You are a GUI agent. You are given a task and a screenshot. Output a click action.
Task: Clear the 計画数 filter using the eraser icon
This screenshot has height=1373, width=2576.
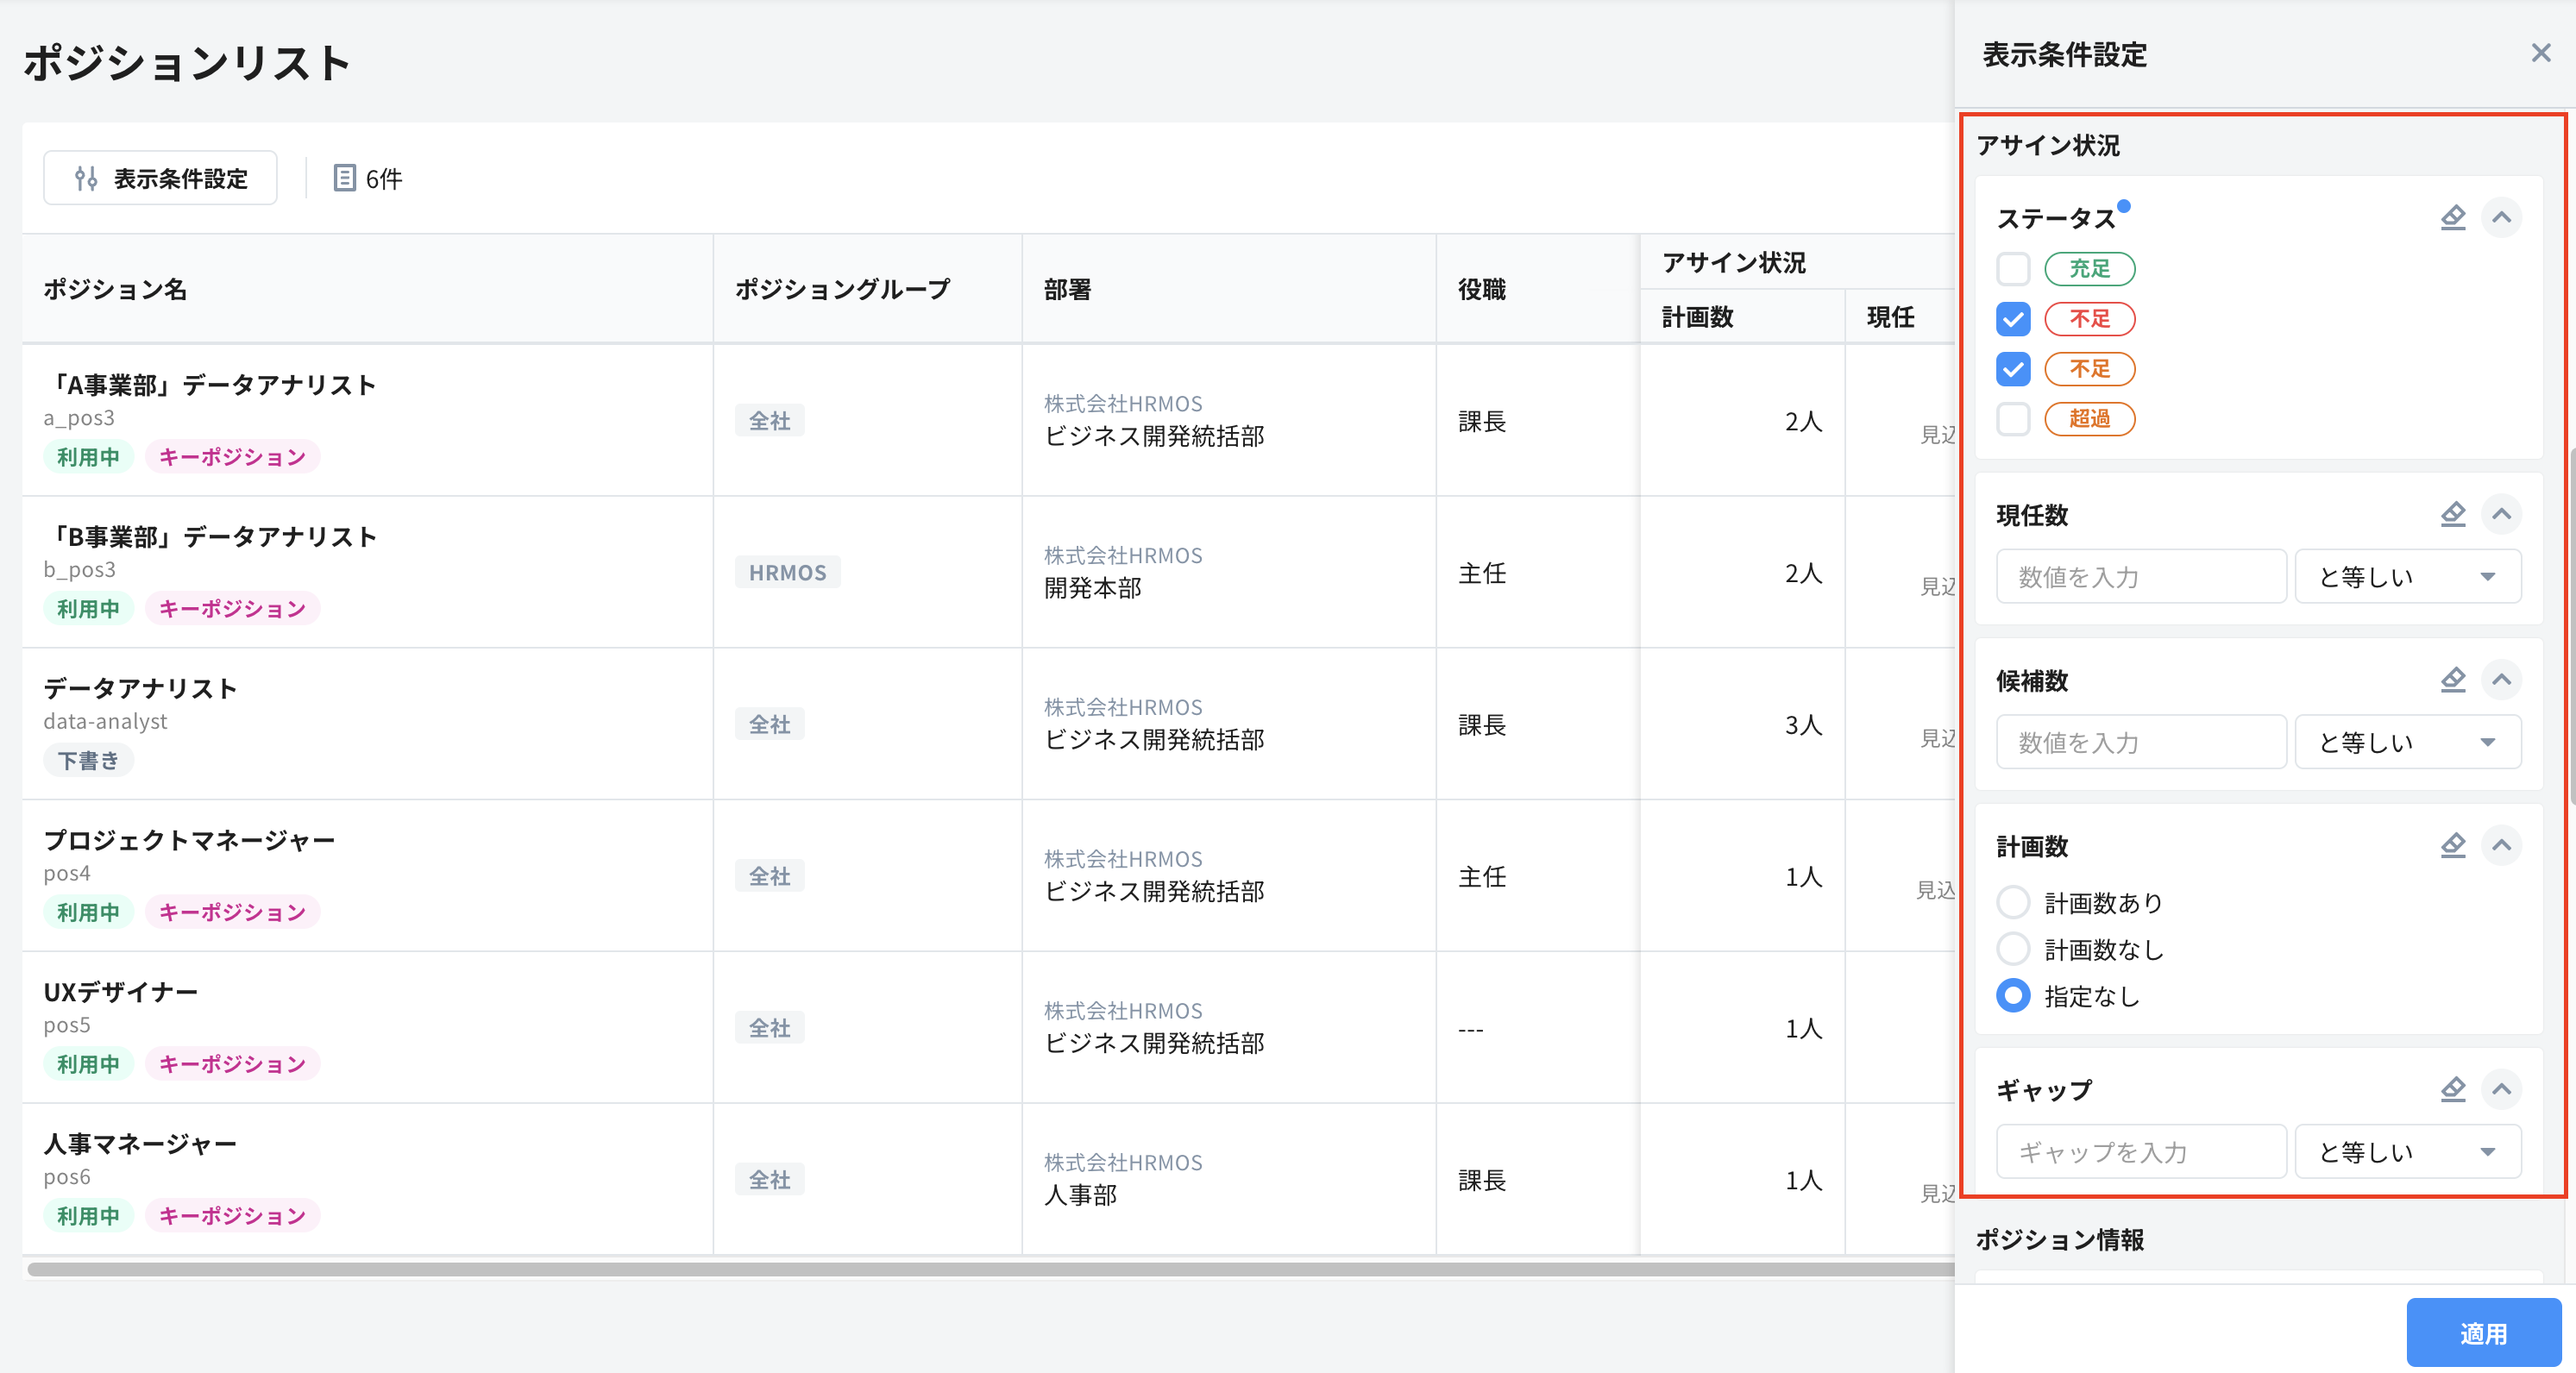pos(2453,845)
